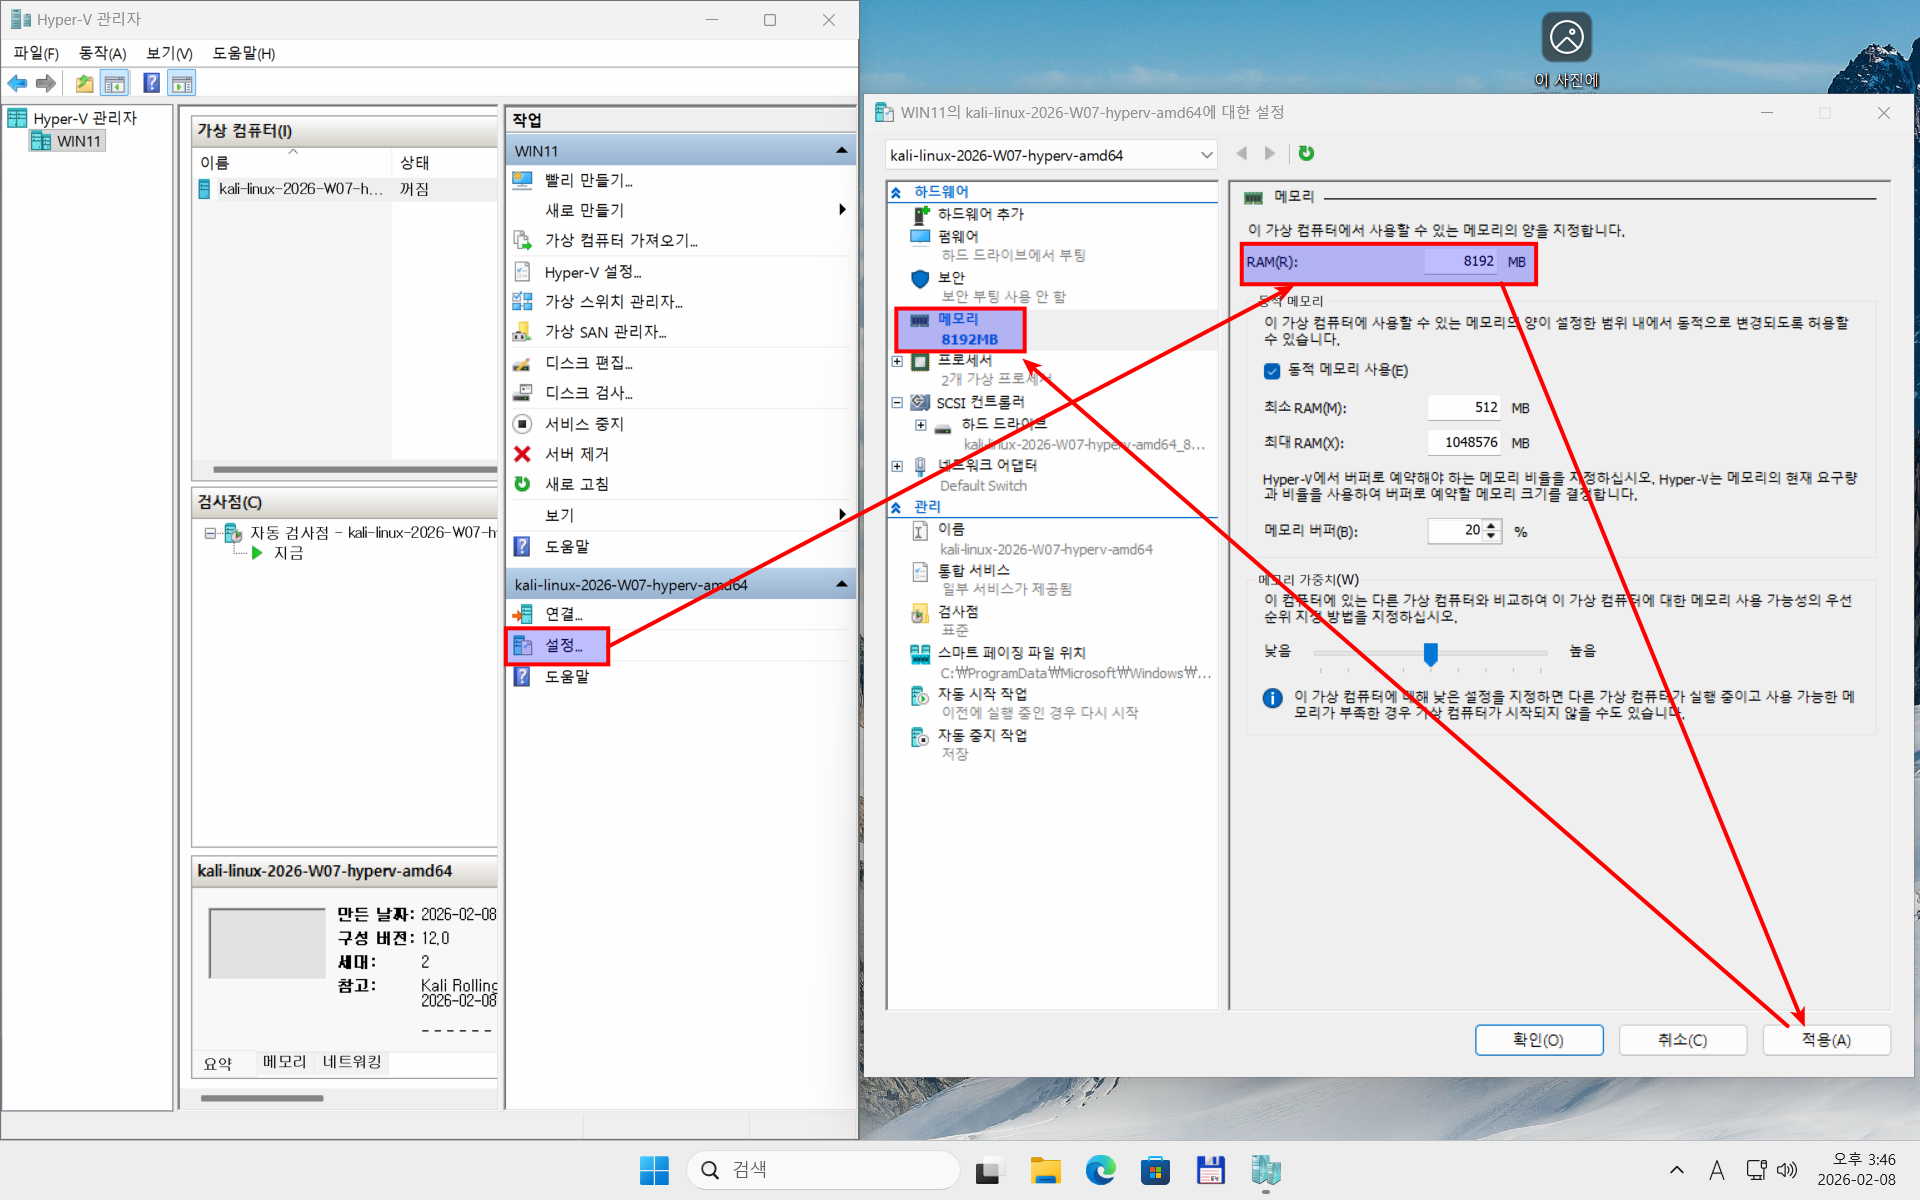Image resolution: width=1920 pixels, height=1200 pixels.
Task: Switch to 요약 tab
Action: 218,1063
